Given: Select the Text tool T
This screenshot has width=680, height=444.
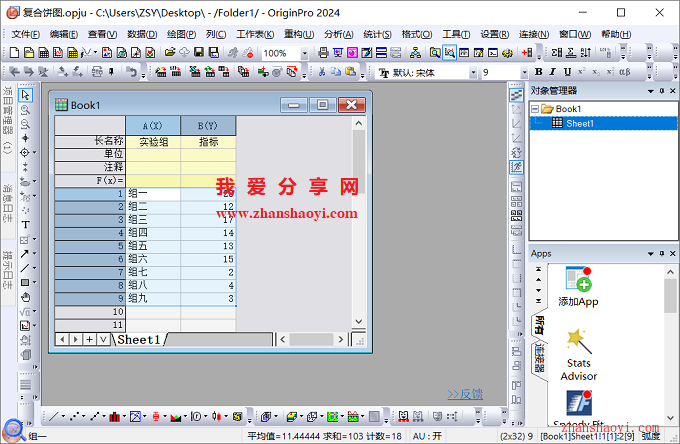Looking at the screenshot, I should [x=25, y=225].
